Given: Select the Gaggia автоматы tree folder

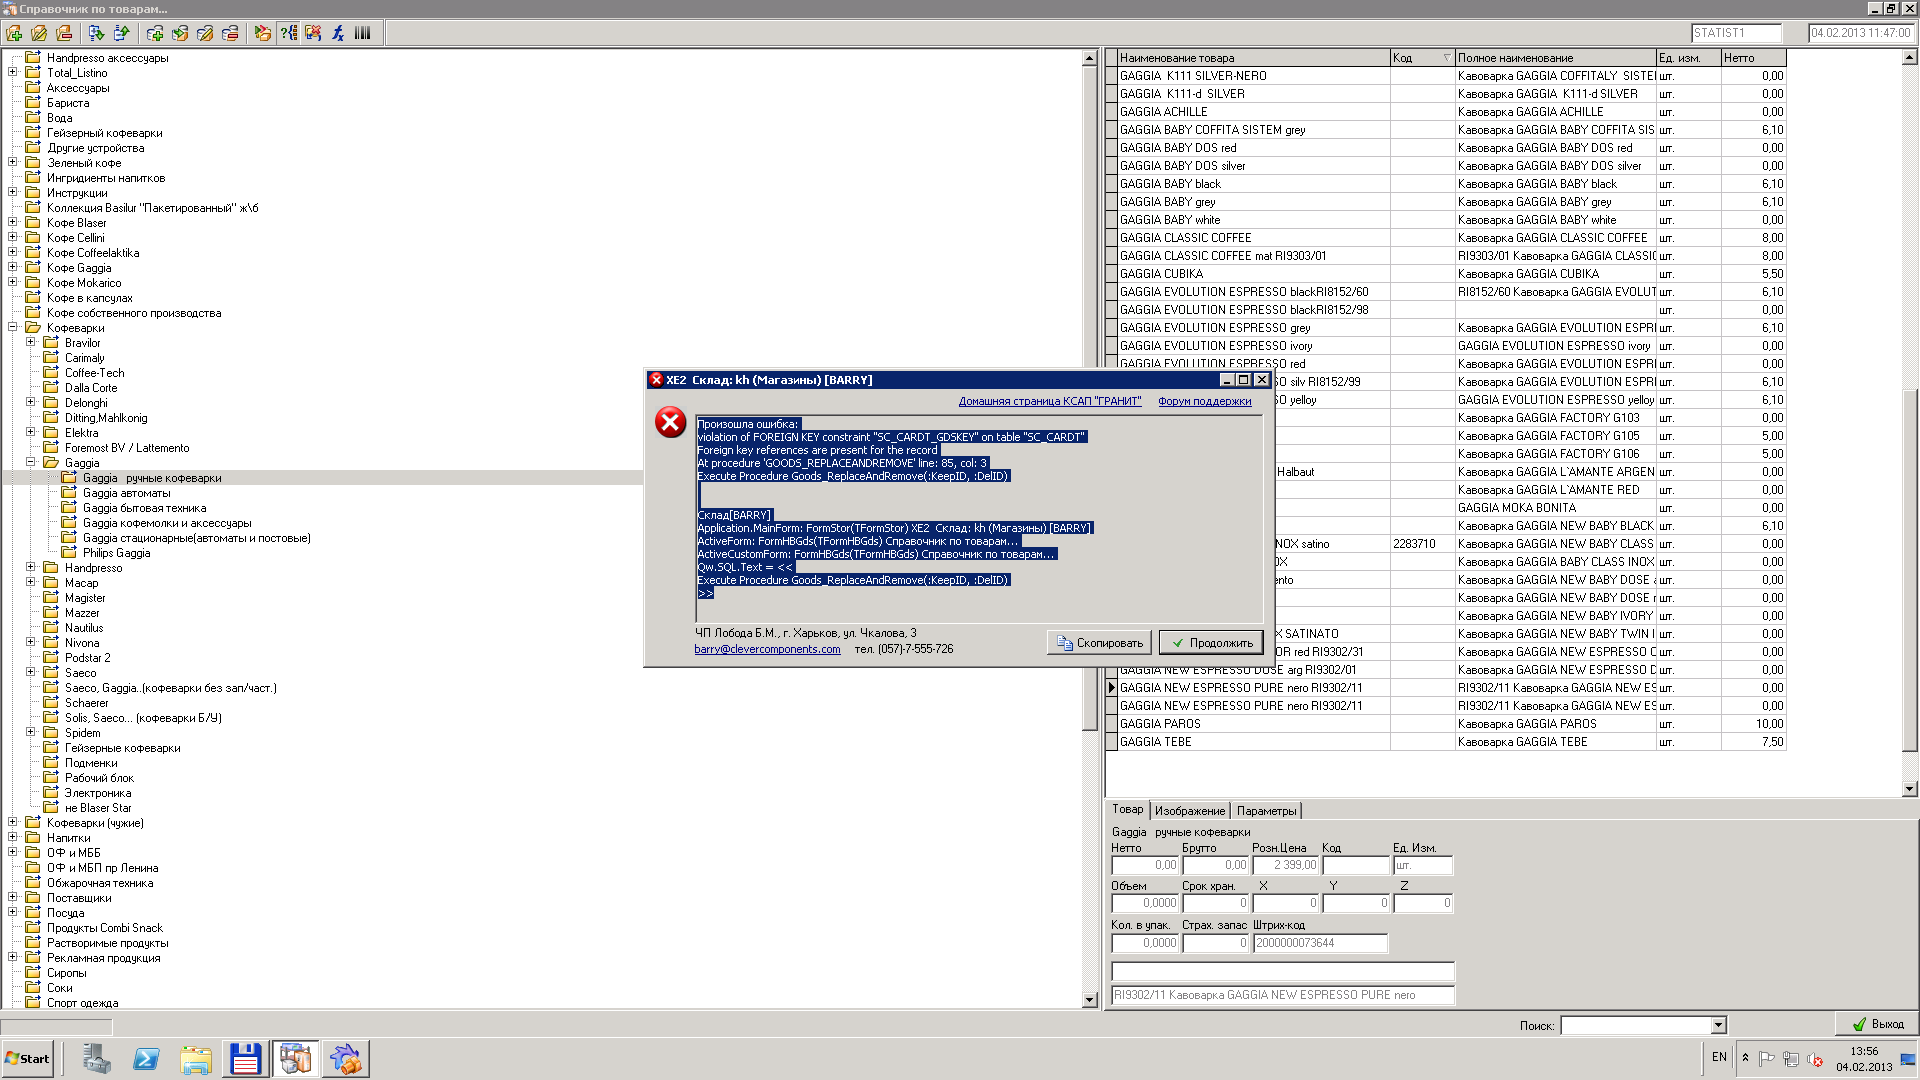Looking at the screenshot, I should click(x=126, y=493).
